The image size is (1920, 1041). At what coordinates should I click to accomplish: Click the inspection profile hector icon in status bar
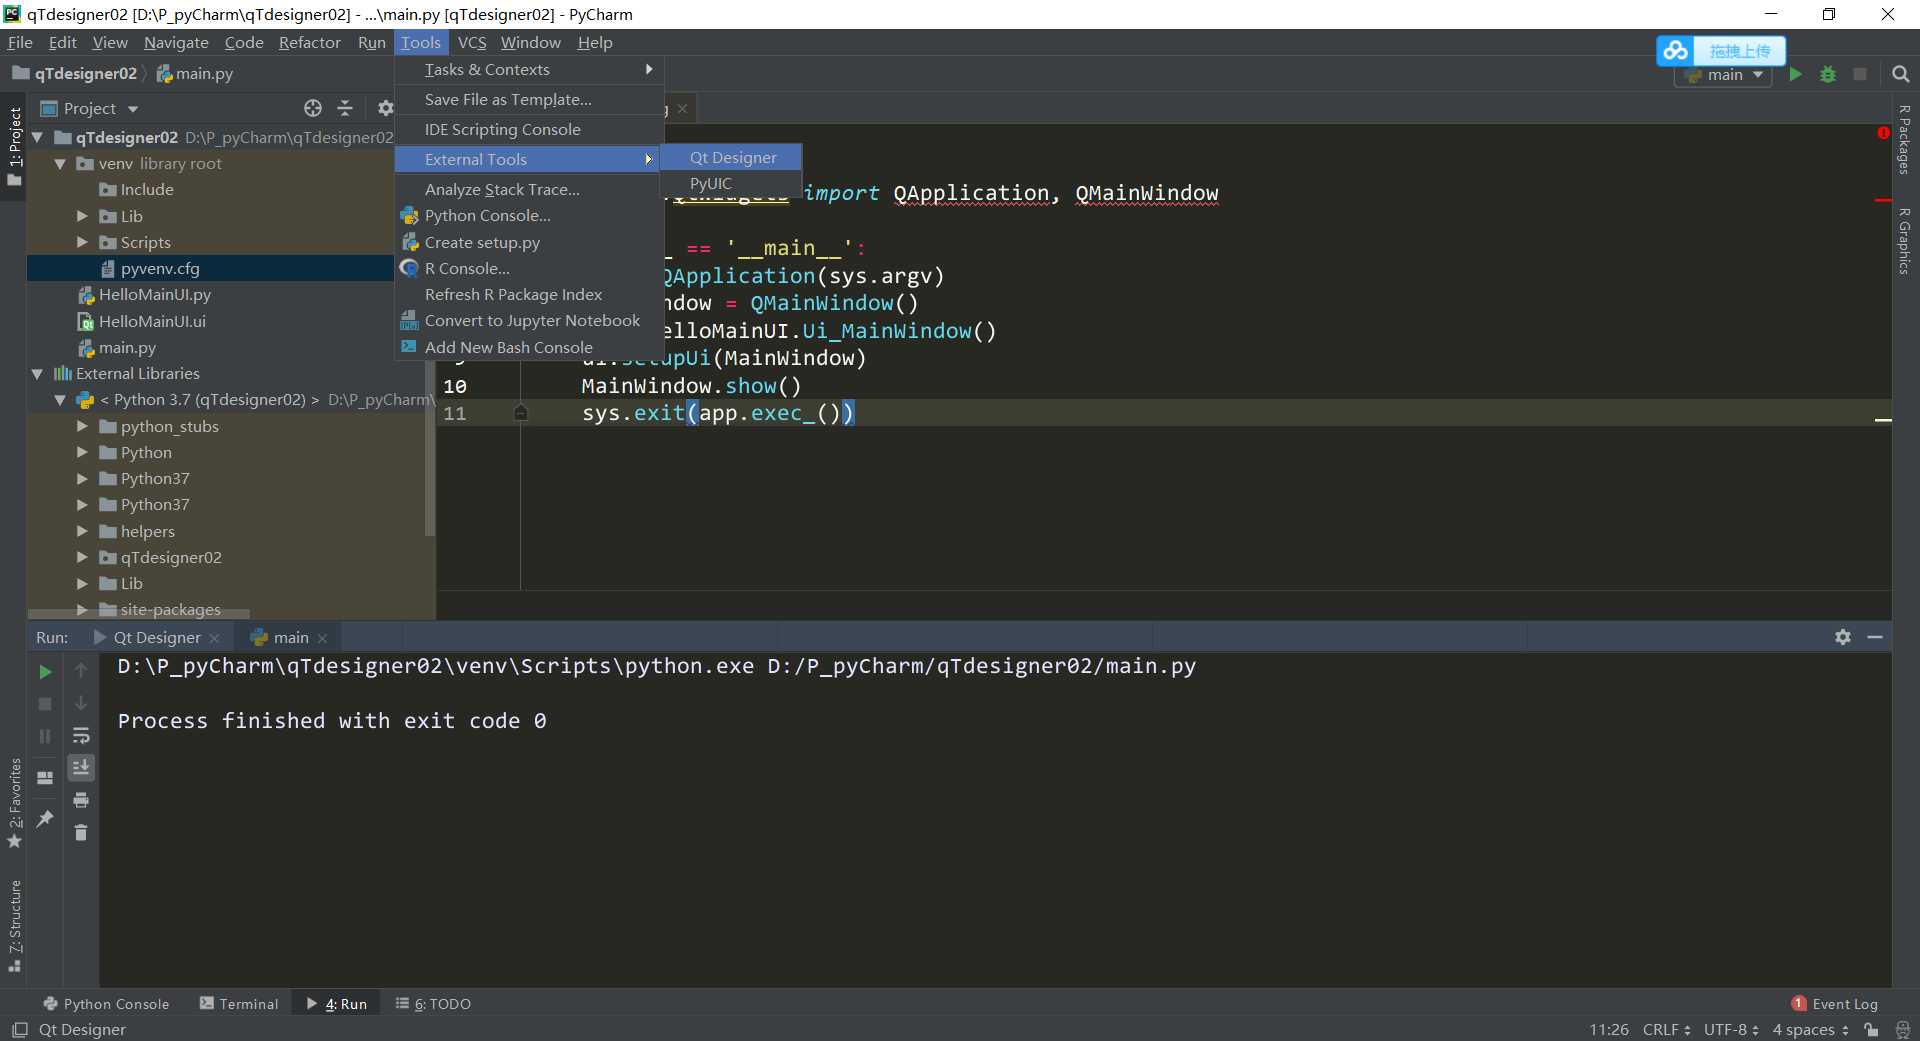coord(1902,1029)
